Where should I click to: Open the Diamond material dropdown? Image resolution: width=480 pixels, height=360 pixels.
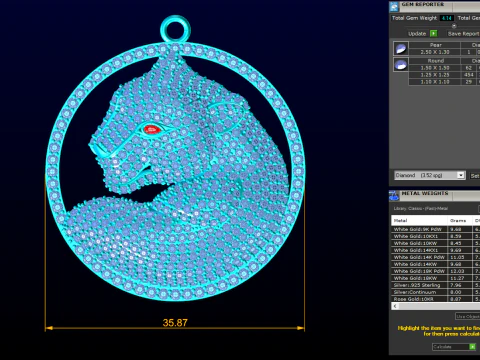(x=430, y=175)
